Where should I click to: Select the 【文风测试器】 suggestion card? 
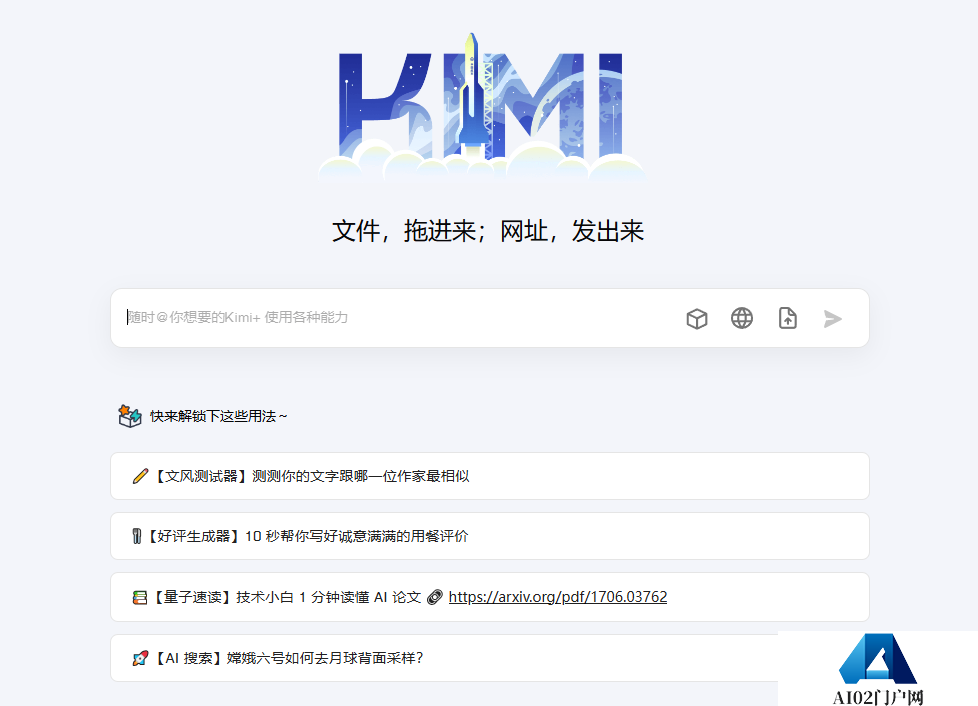pyautogui.click(x=490, y=476)
